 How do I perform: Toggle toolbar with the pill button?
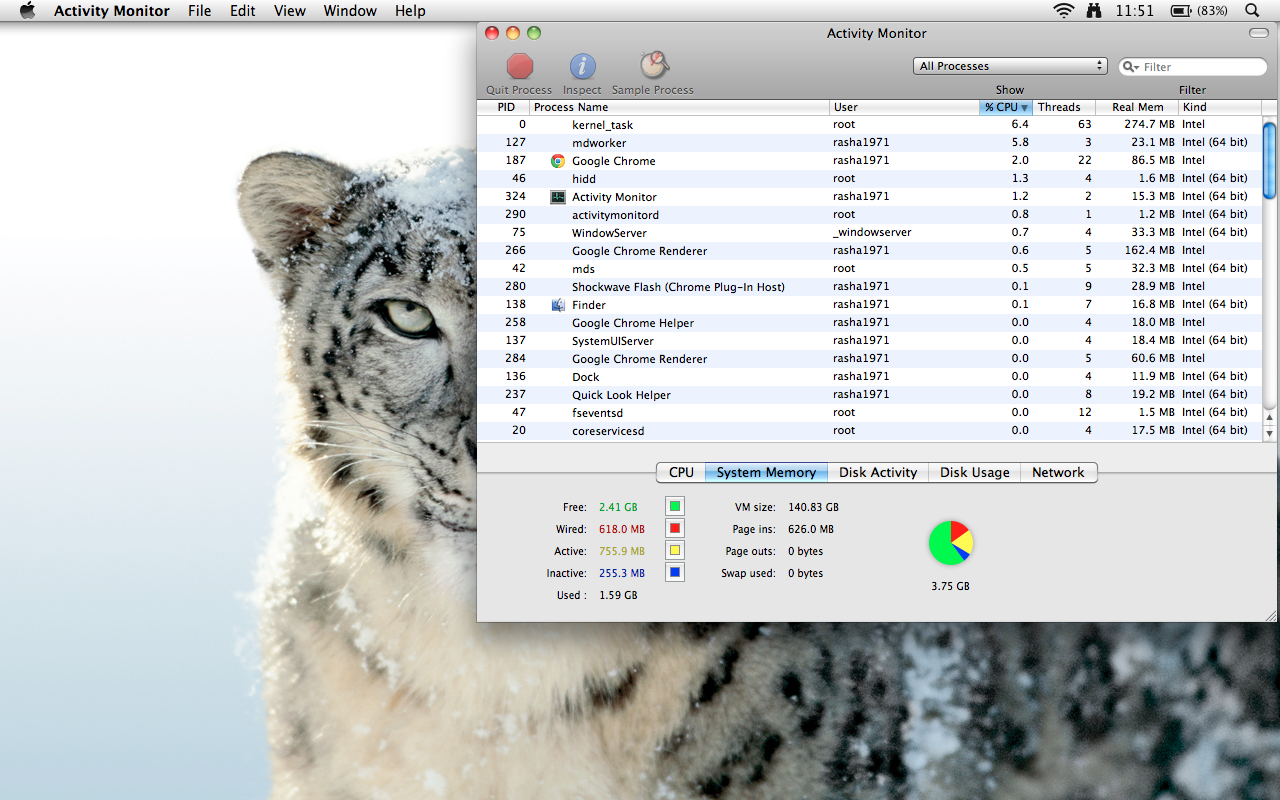coord(1258,33)
